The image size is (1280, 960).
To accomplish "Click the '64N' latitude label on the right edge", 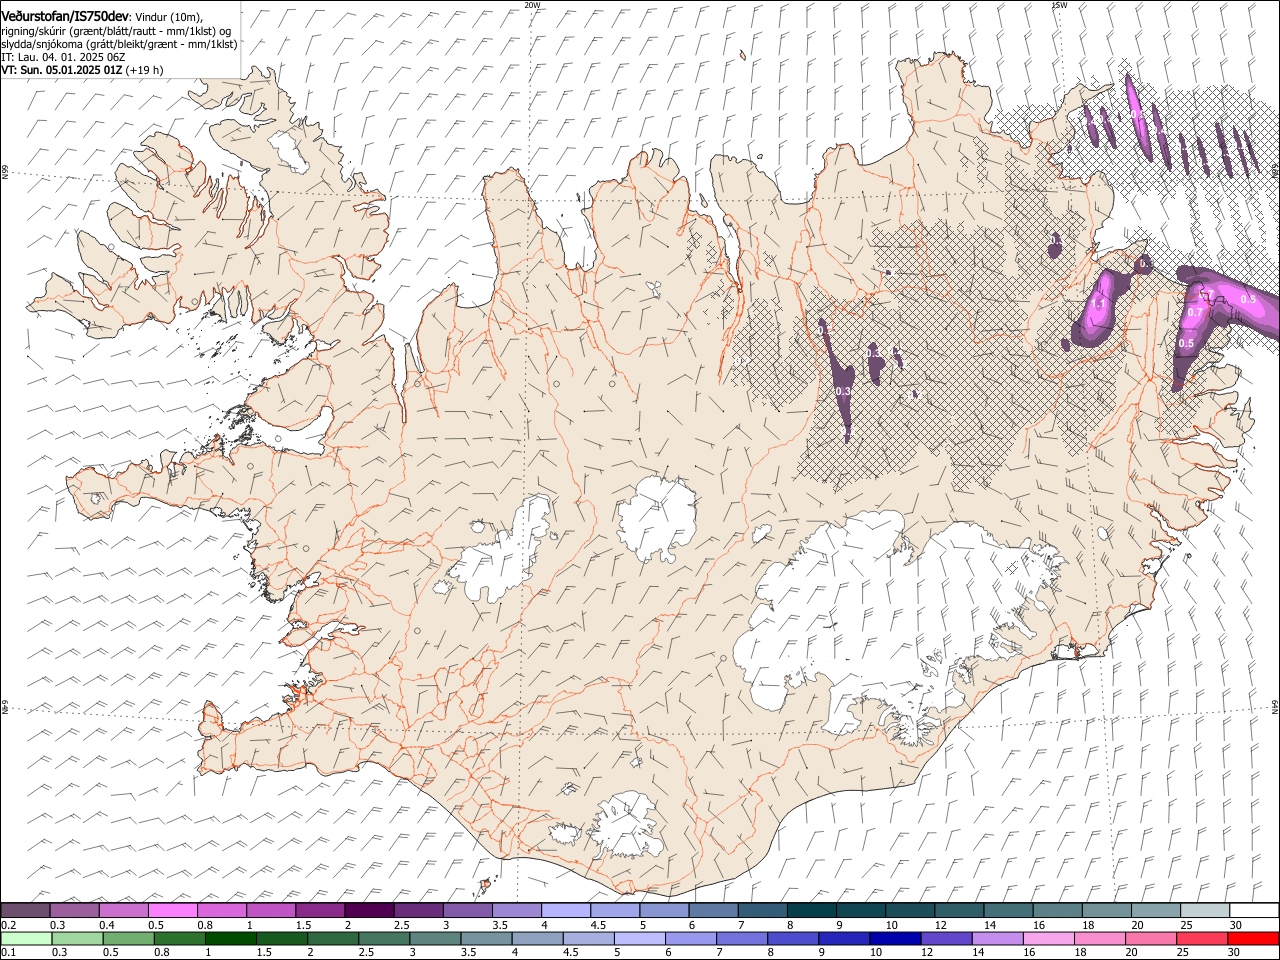I will click(1275, 707).
